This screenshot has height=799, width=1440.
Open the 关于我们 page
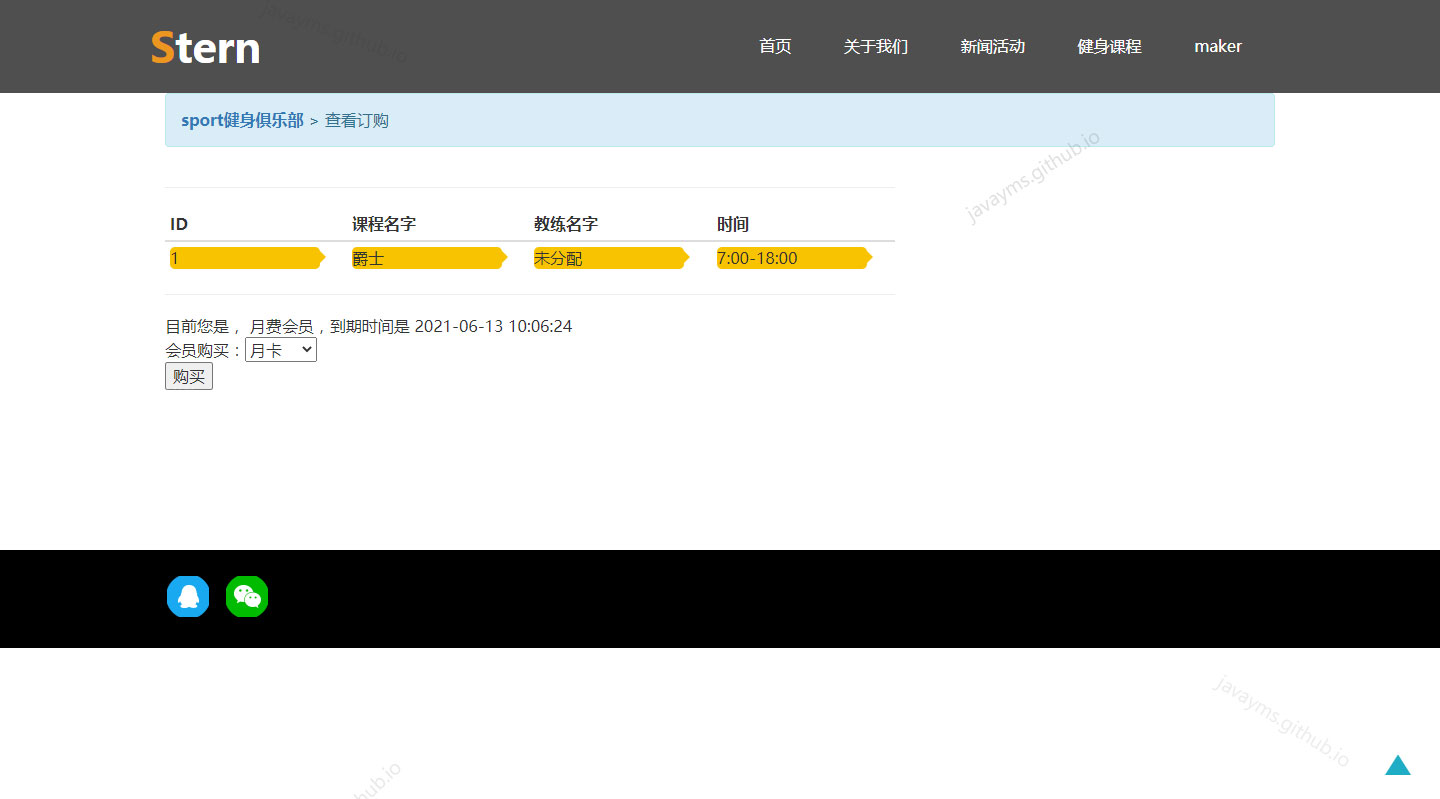[875, 46]
